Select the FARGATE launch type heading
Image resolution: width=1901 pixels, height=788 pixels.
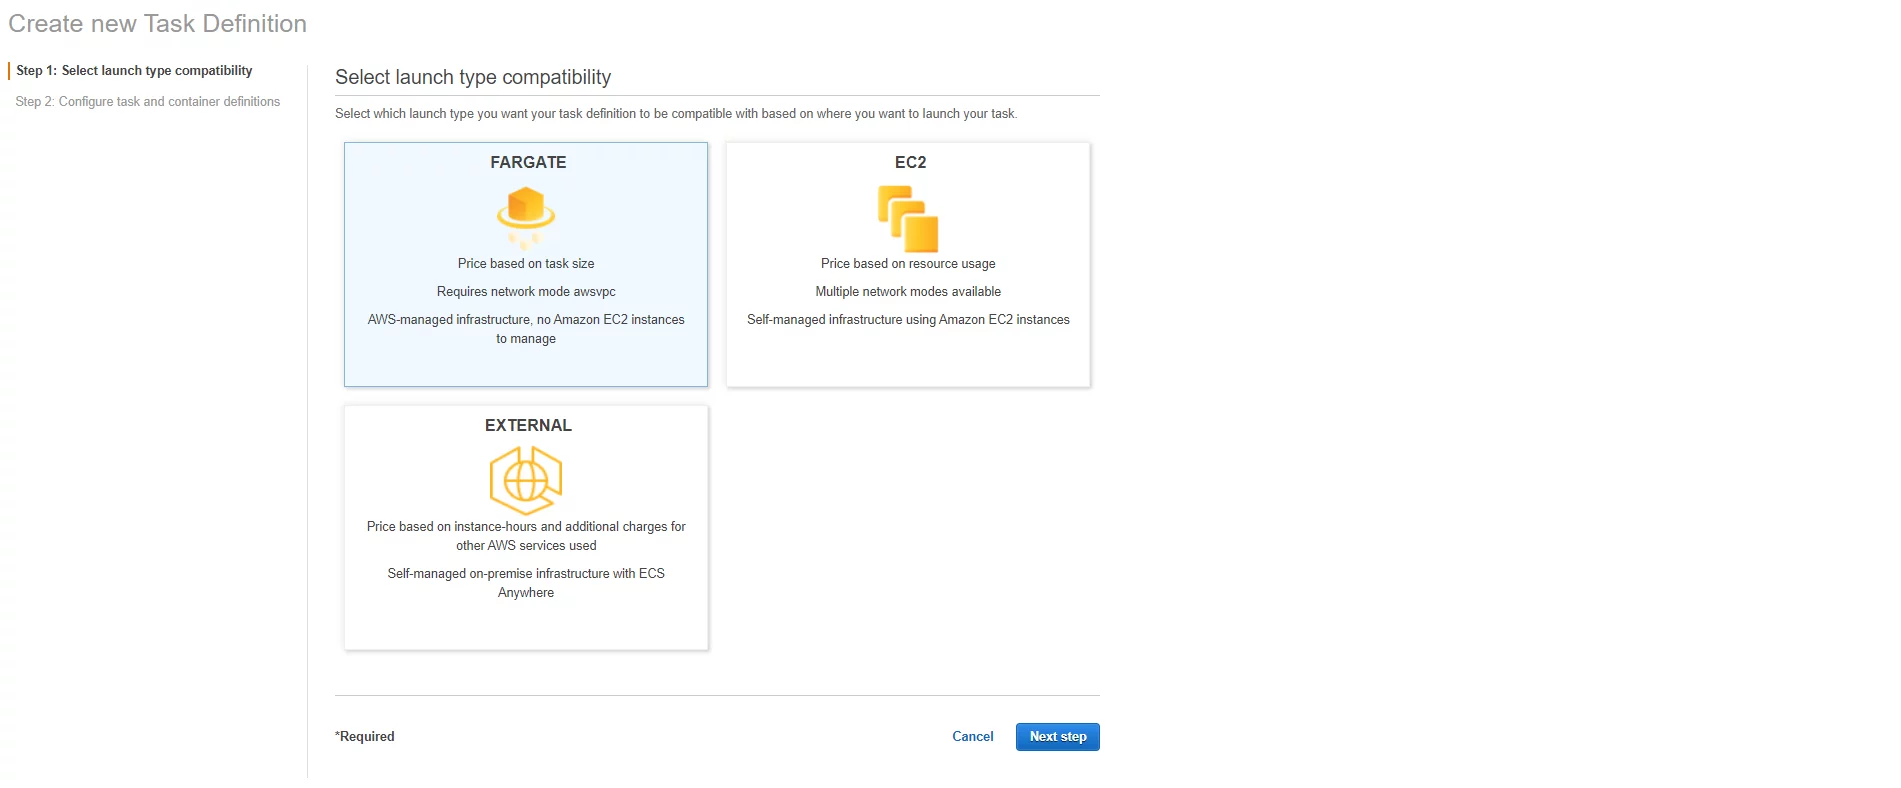528,162
